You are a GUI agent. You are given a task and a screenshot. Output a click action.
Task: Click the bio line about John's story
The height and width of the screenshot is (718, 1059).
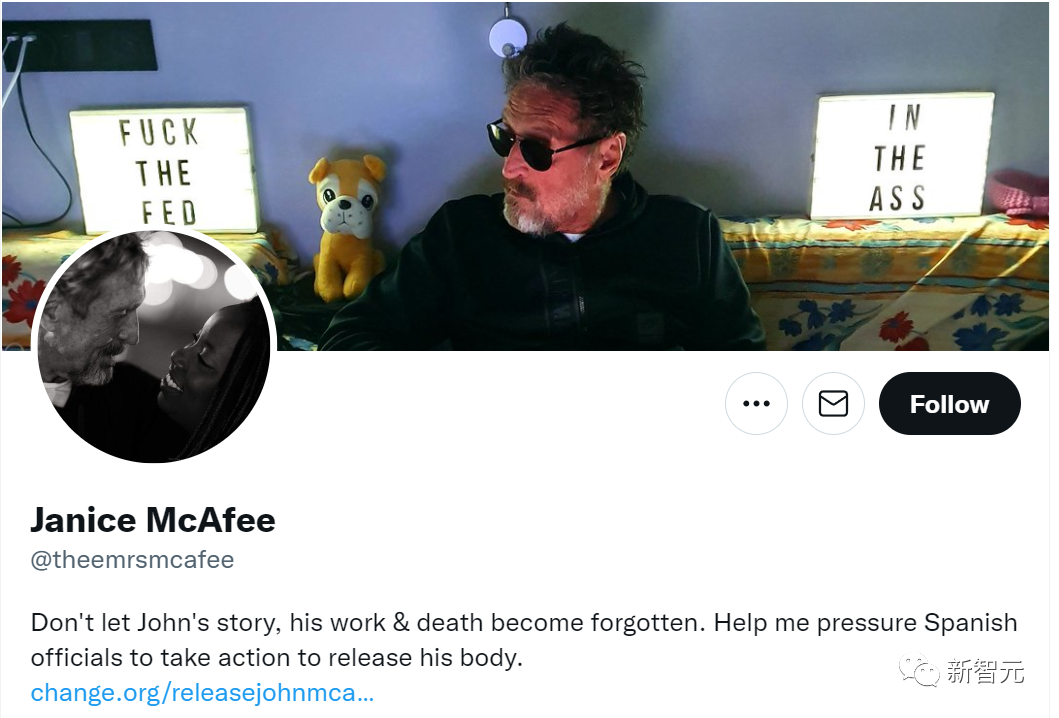pos(524,622)
